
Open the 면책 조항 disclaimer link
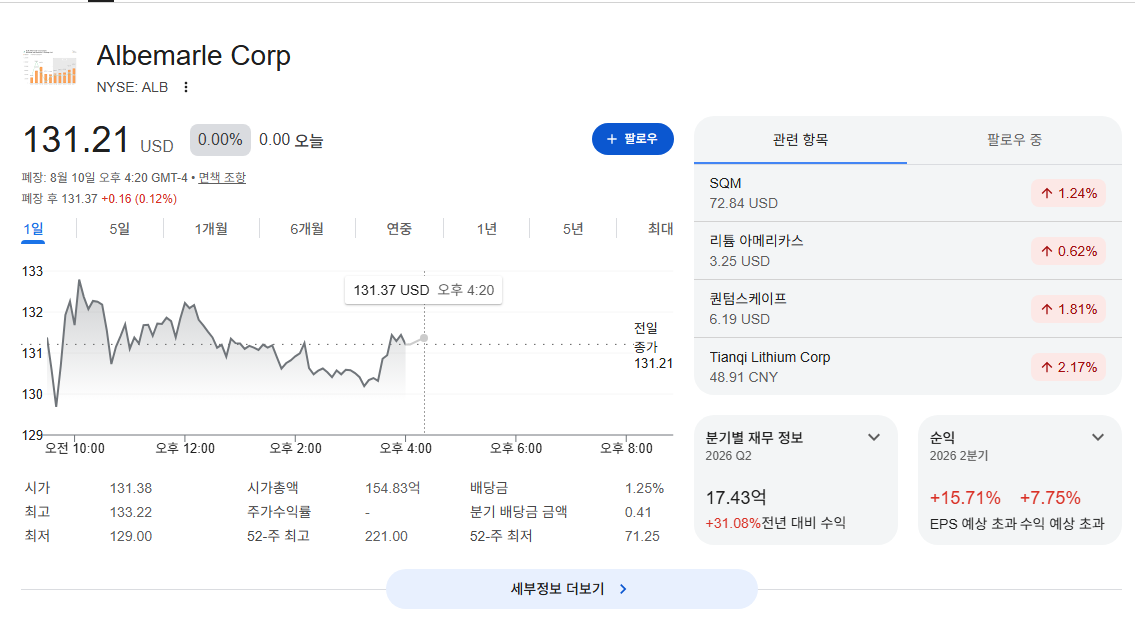(222, 177)
